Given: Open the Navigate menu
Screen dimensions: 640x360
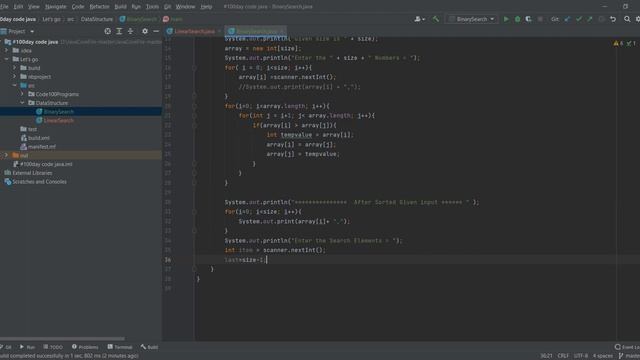Looking at the screenshot, I should (x=56, y=7).
